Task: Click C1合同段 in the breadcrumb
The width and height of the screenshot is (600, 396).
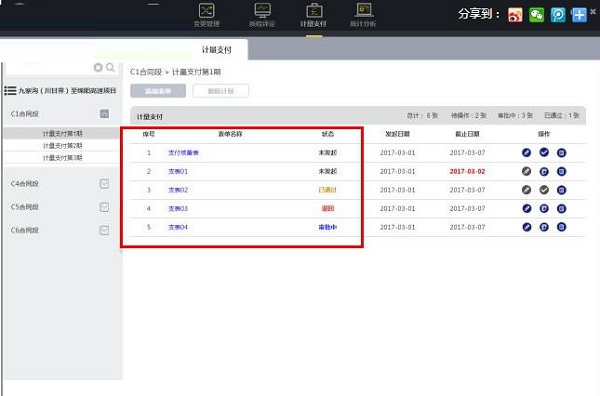Action: (146, 72)
